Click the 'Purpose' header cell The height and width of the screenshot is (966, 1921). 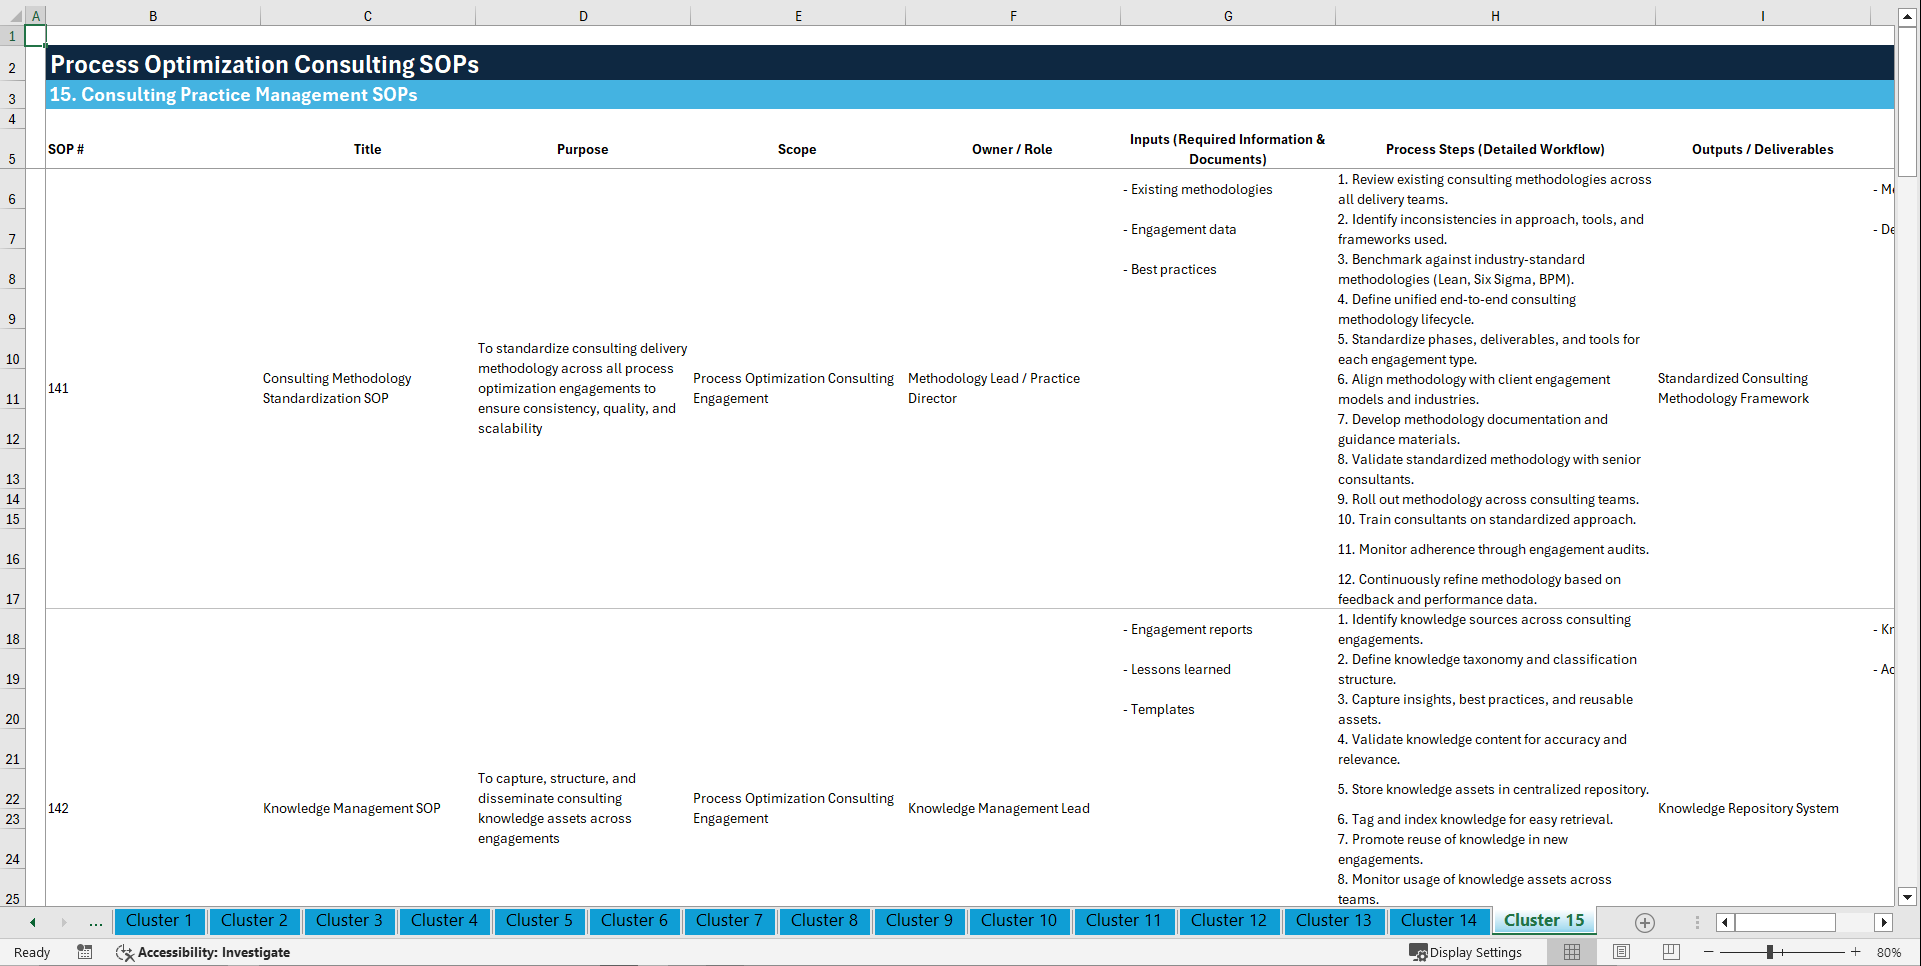tap(583, 149)
